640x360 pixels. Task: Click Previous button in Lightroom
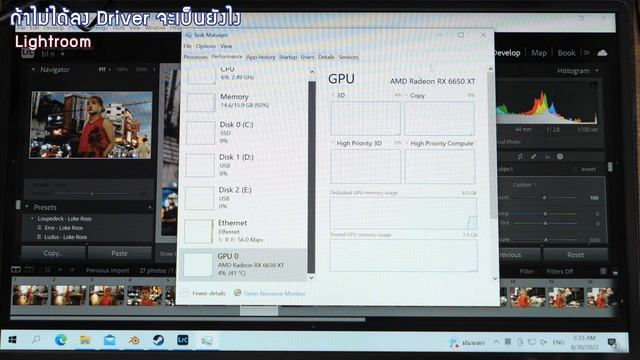click(x=519, y=255)
